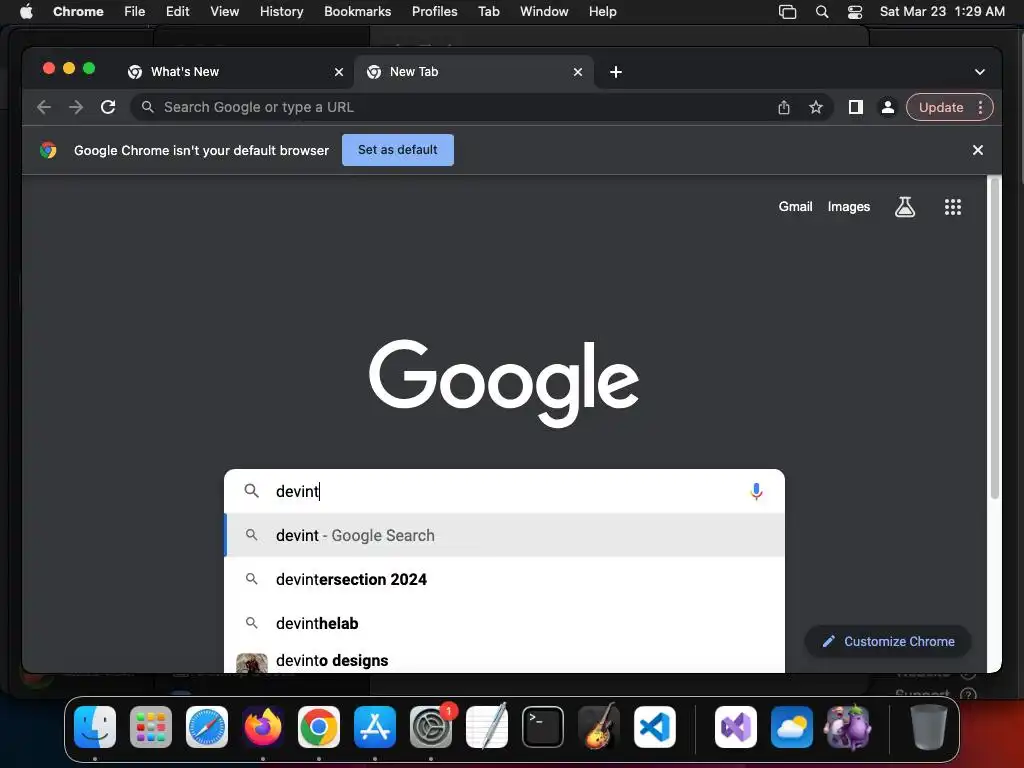
Task: Open Visual Studio Code from the dock
Action: coord(655,727)
